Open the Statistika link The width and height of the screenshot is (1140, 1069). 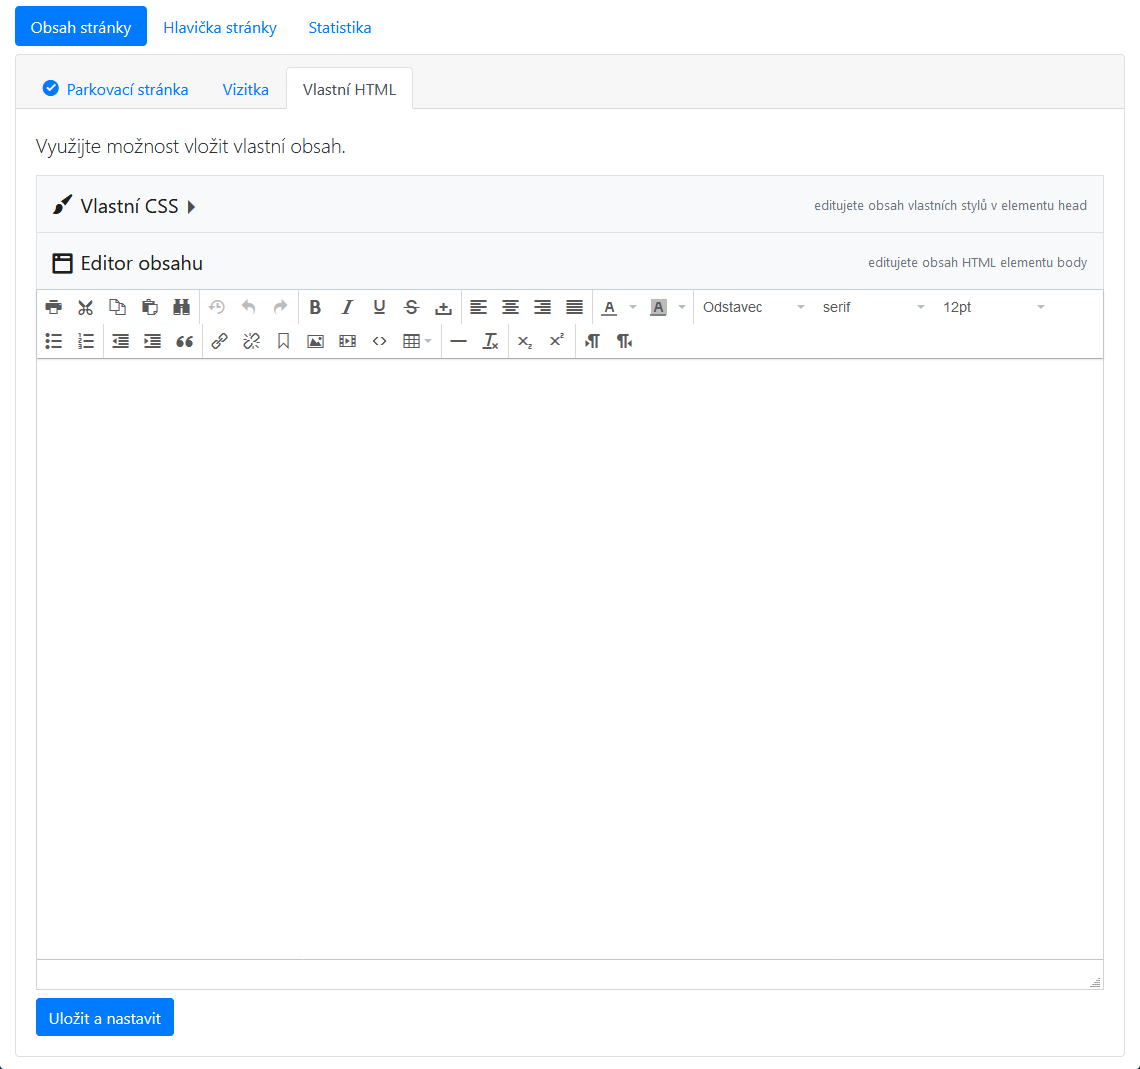pos(340,27)
